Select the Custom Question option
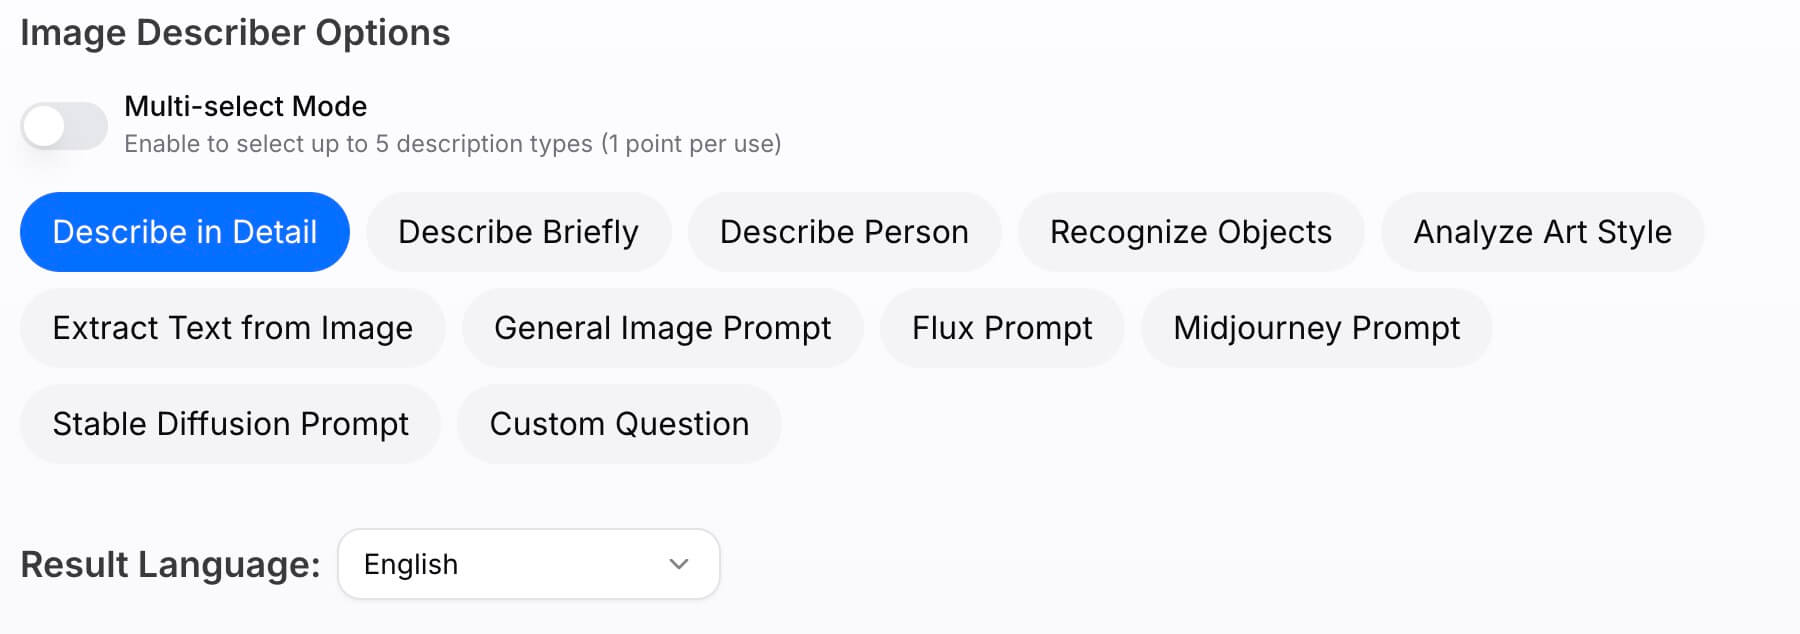The height and width of the screenshot is (634, 1800). pyautogui.click(x=619, y=424)
